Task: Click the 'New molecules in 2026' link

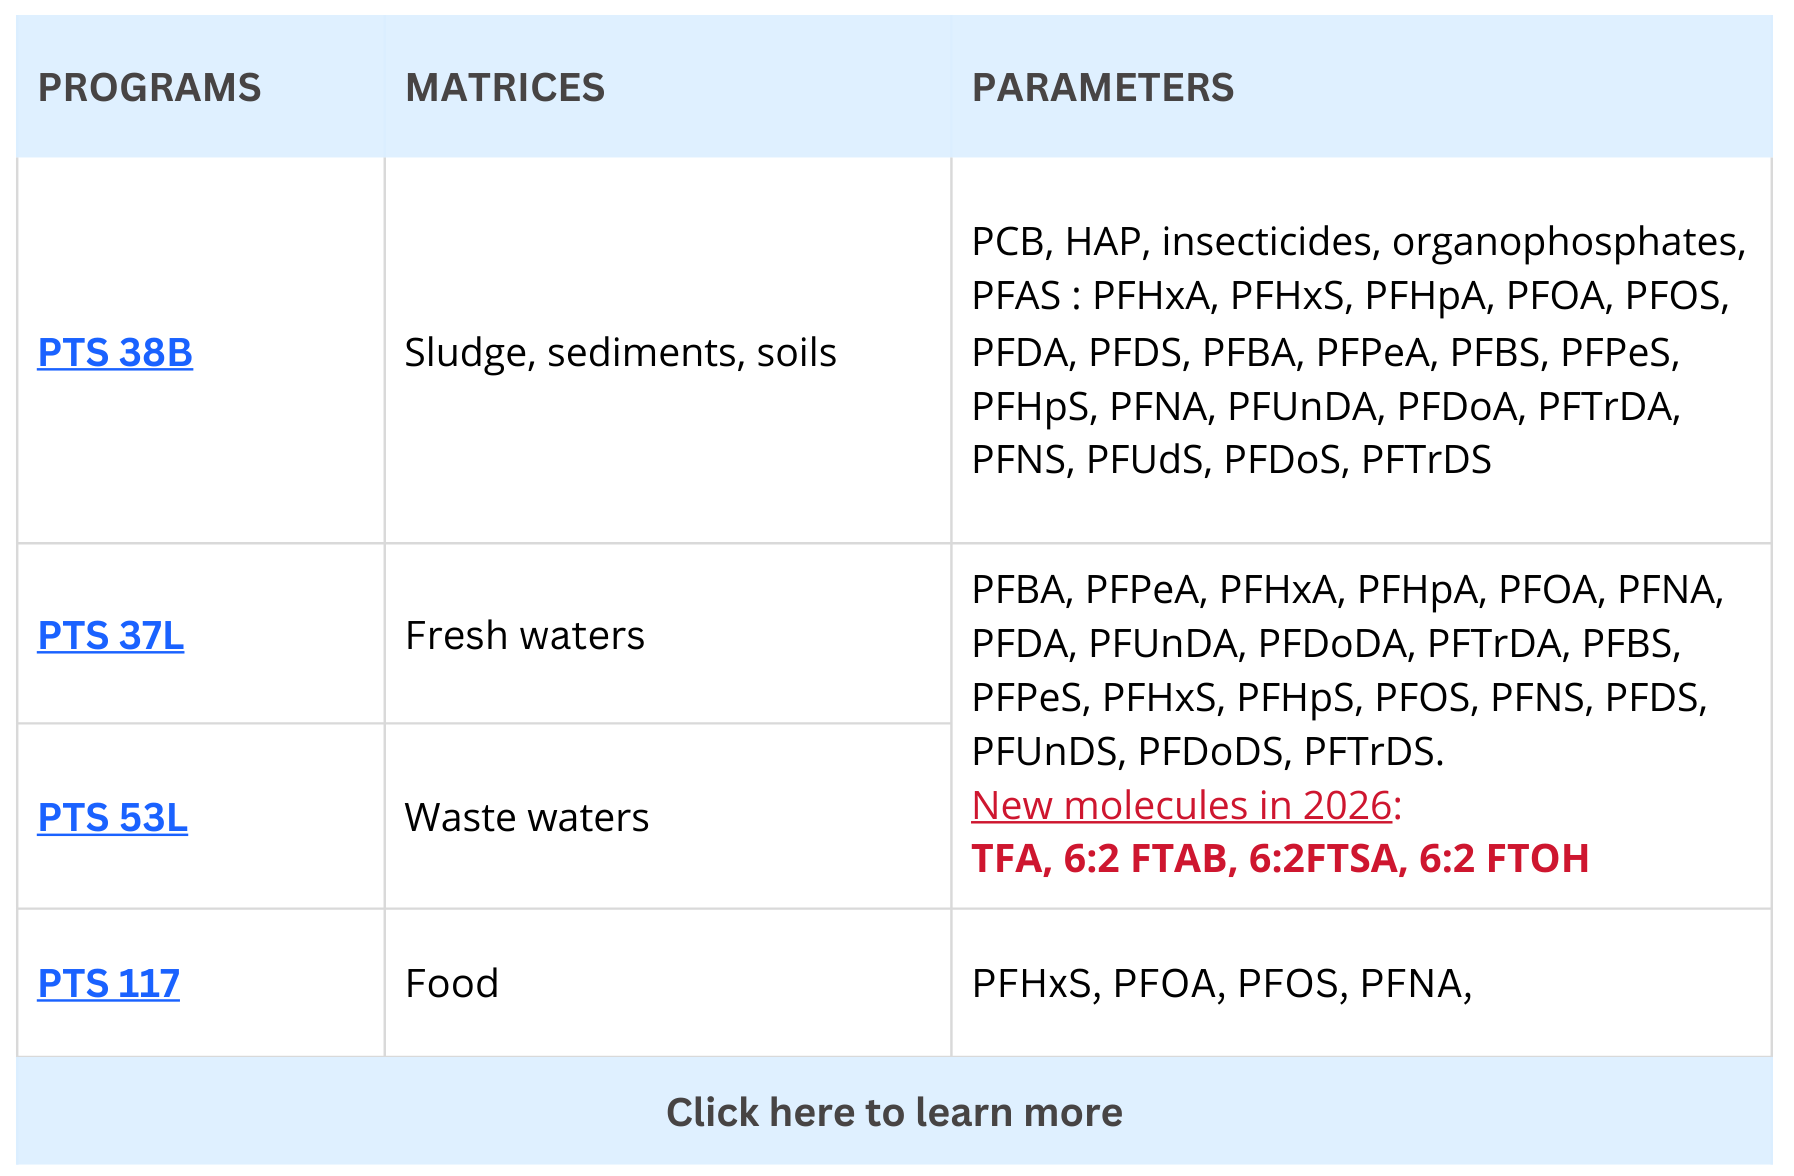Action: point(1183,806)
